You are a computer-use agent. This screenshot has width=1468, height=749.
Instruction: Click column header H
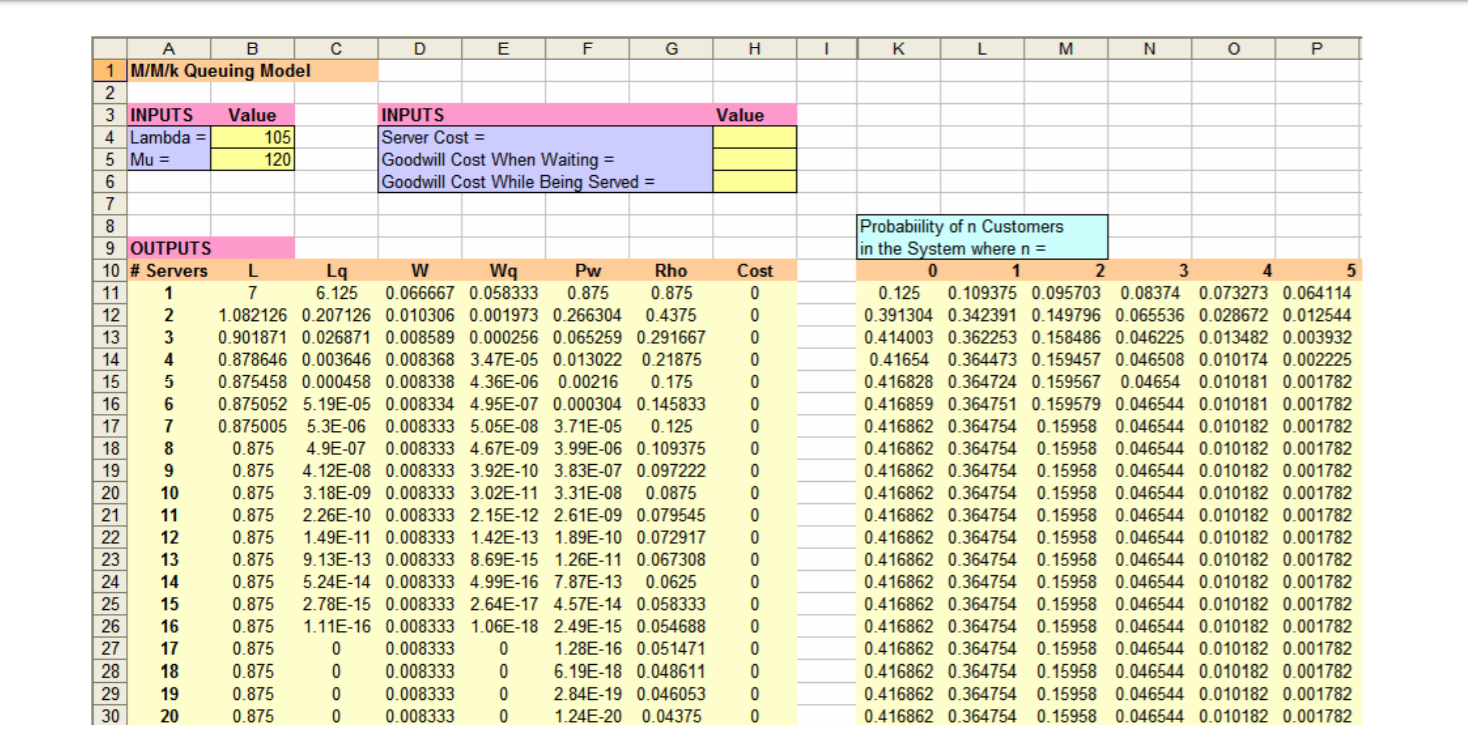(x=755, y=48)
